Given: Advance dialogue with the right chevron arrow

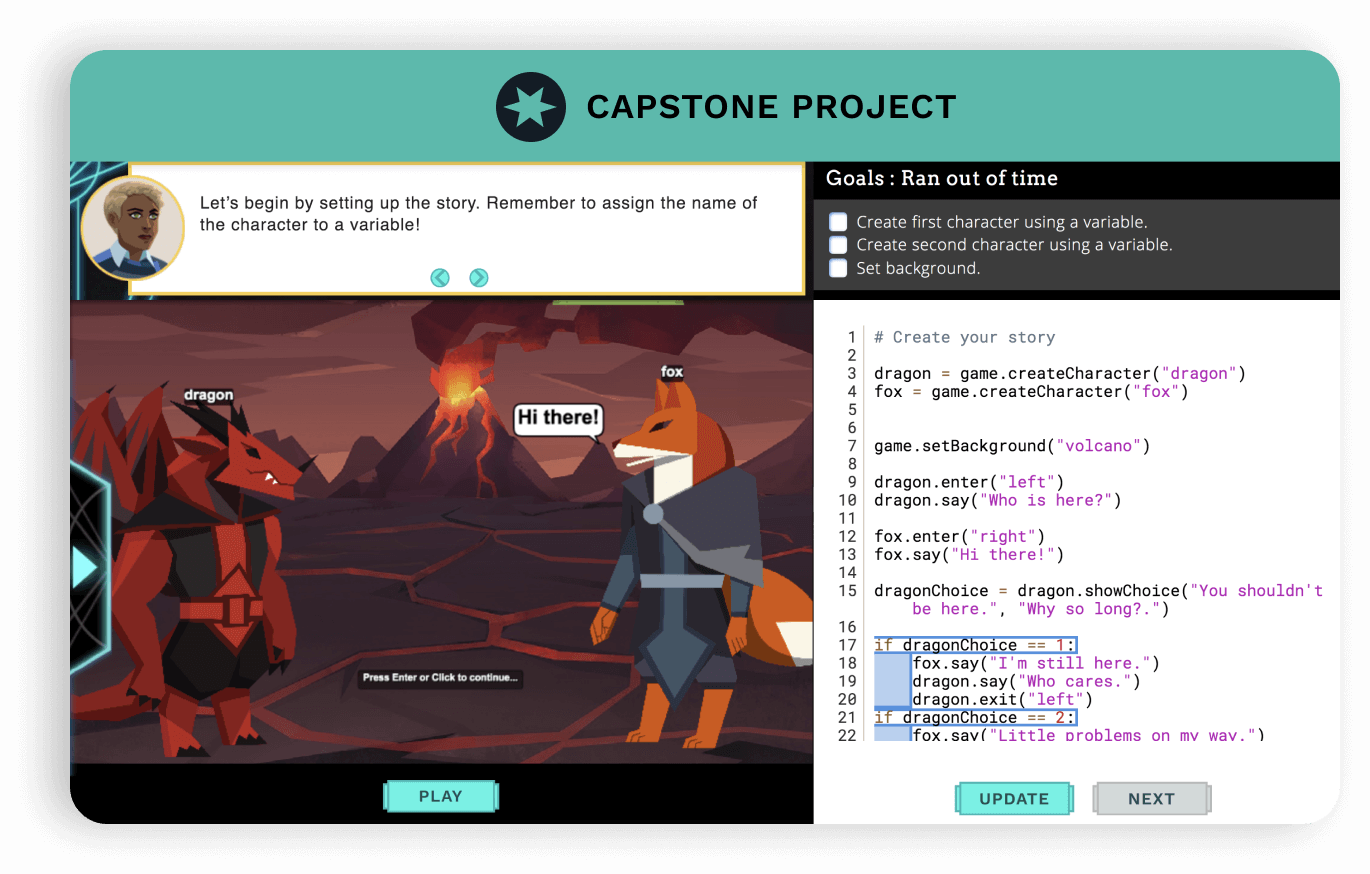Looking at the screenshot, I should (478, 278).
